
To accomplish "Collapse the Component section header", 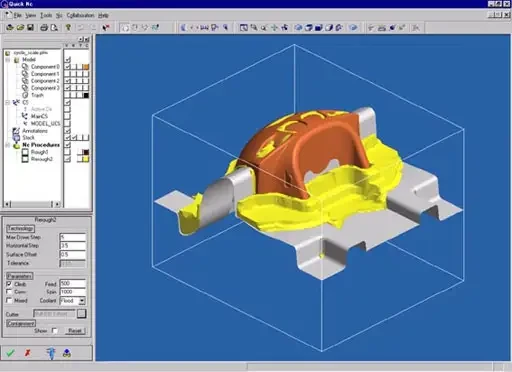I will pyautogui.click(x=21, y=323).
